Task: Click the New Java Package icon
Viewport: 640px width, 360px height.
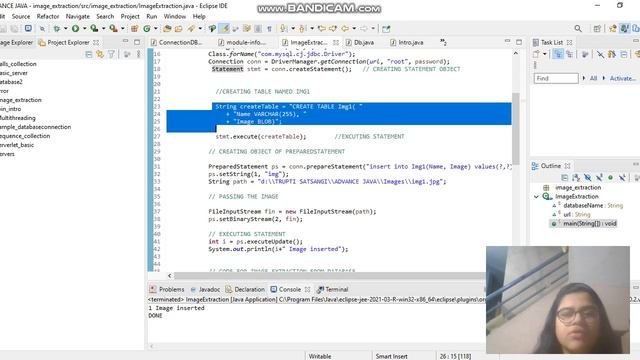Action: (x=134, y=28)
